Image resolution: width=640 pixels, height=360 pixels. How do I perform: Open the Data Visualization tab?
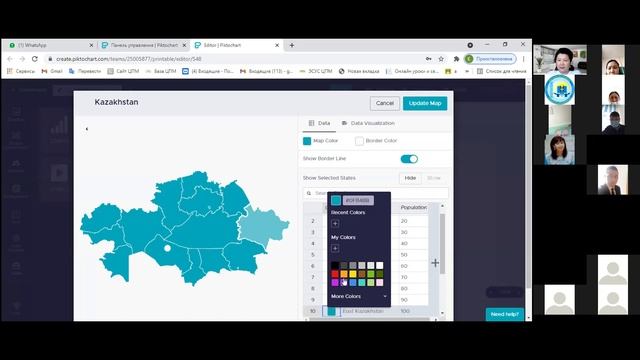tap(368, 123)
